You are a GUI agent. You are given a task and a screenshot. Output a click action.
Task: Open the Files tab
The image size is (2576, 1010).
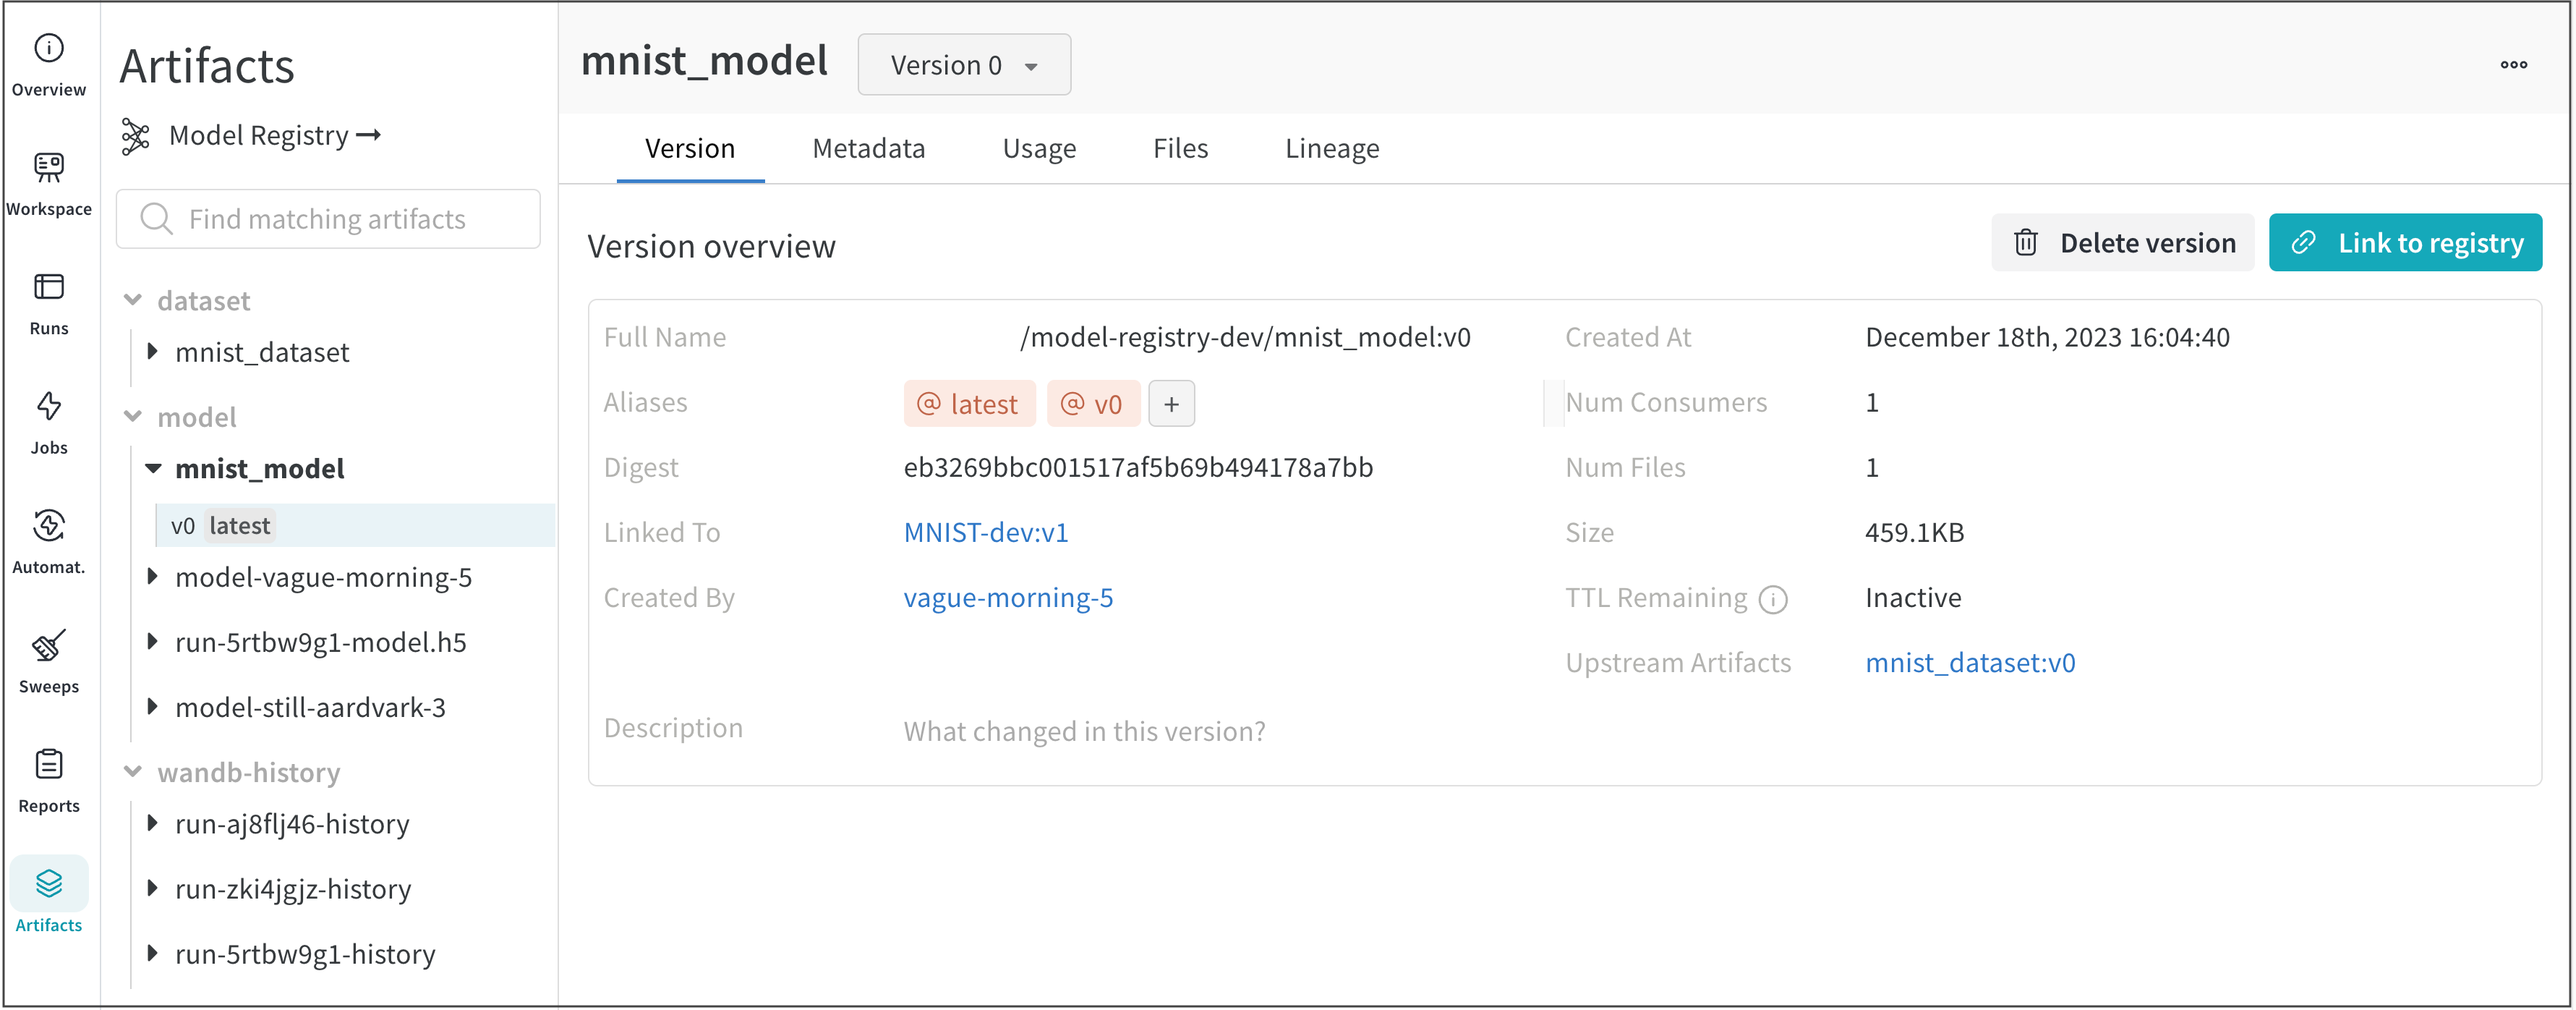click(1180, 148)
